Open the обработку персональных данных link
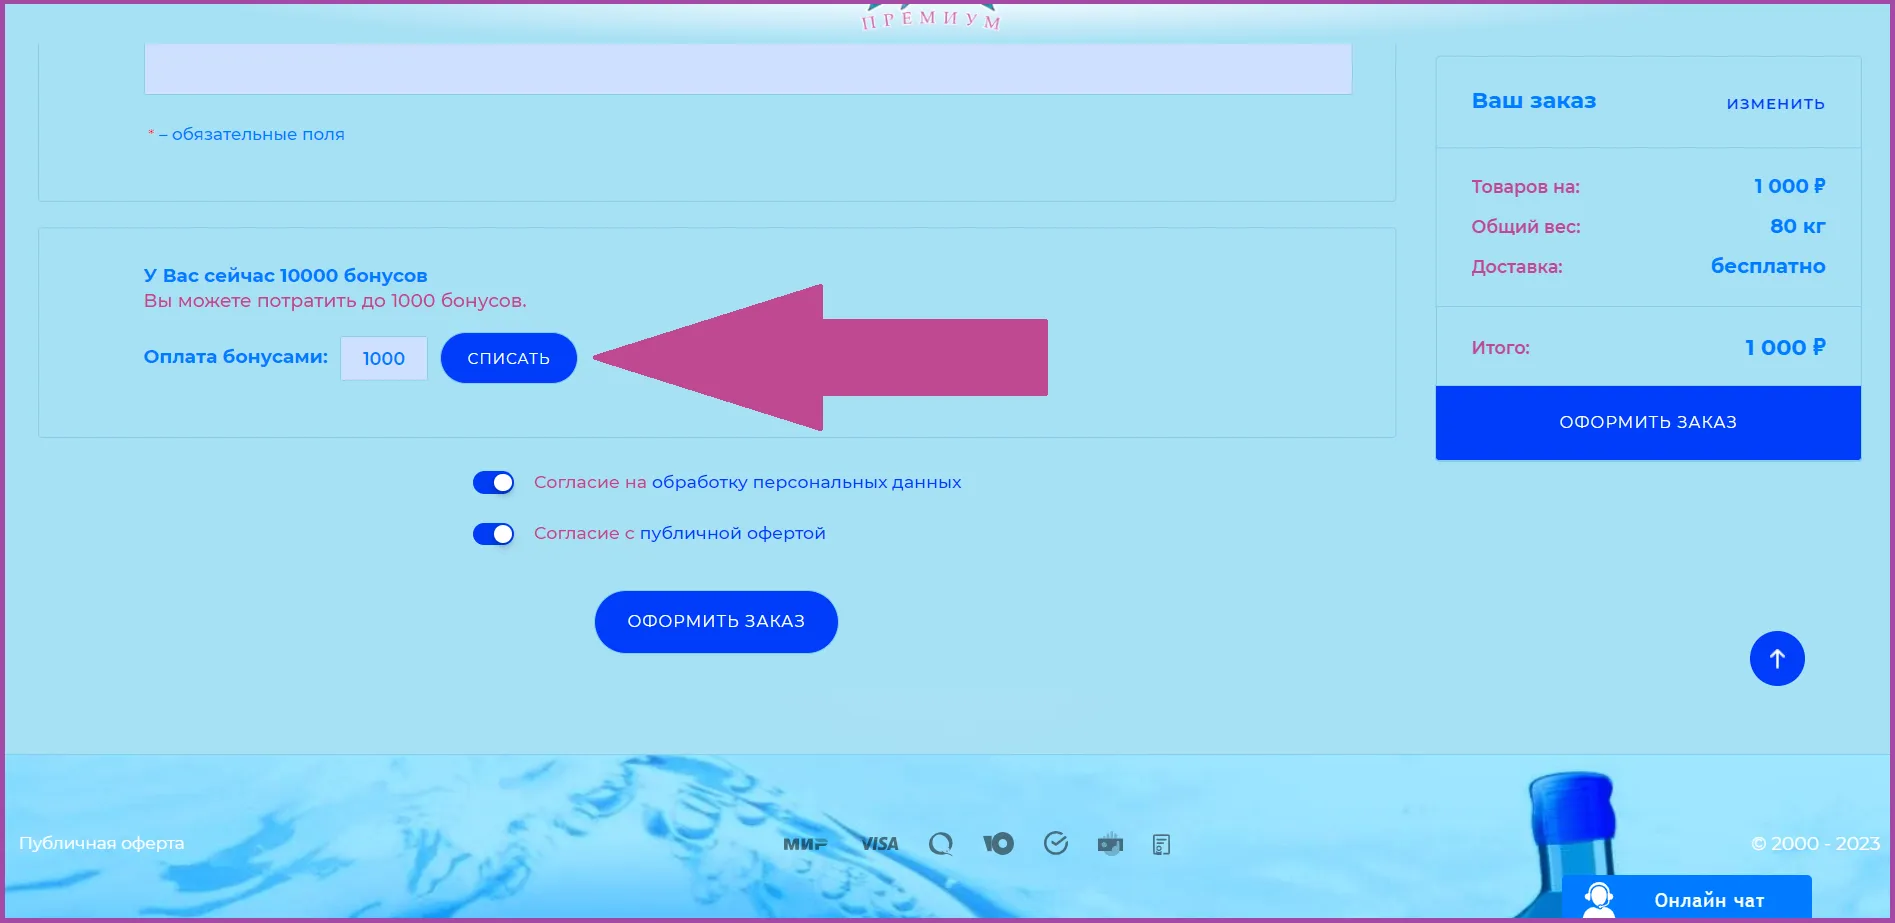Viewport: 1895px width, 923px height. point(806,482)
